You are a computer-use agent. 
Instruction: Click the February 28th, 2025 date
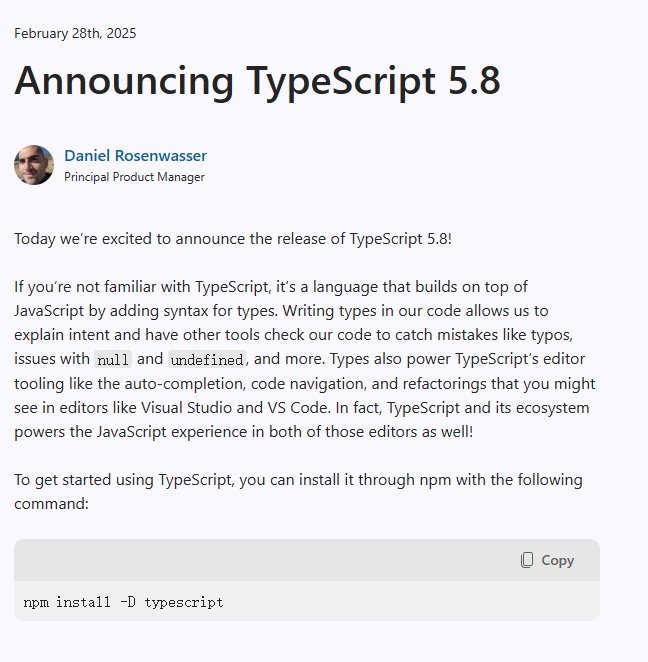coord(75,33)
